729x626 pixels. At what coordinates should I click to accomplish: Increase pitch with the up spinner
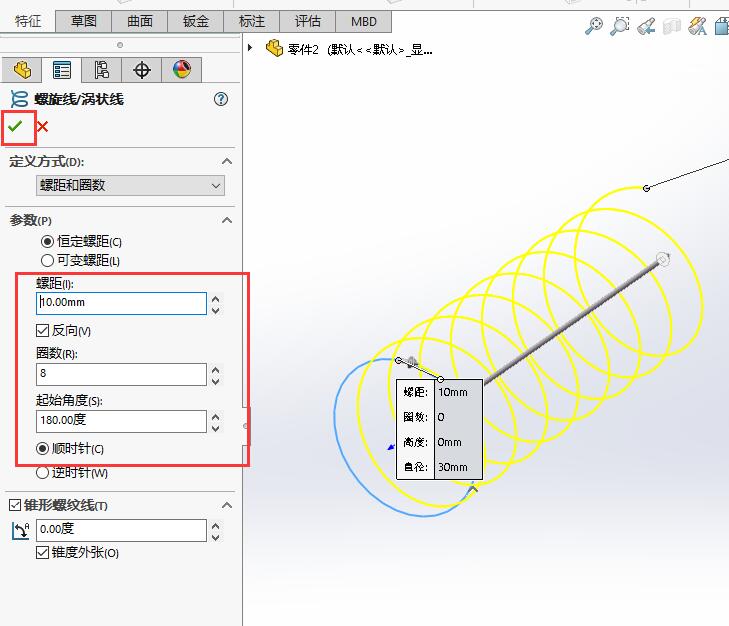pyautogui.click(x=216, y=299)
